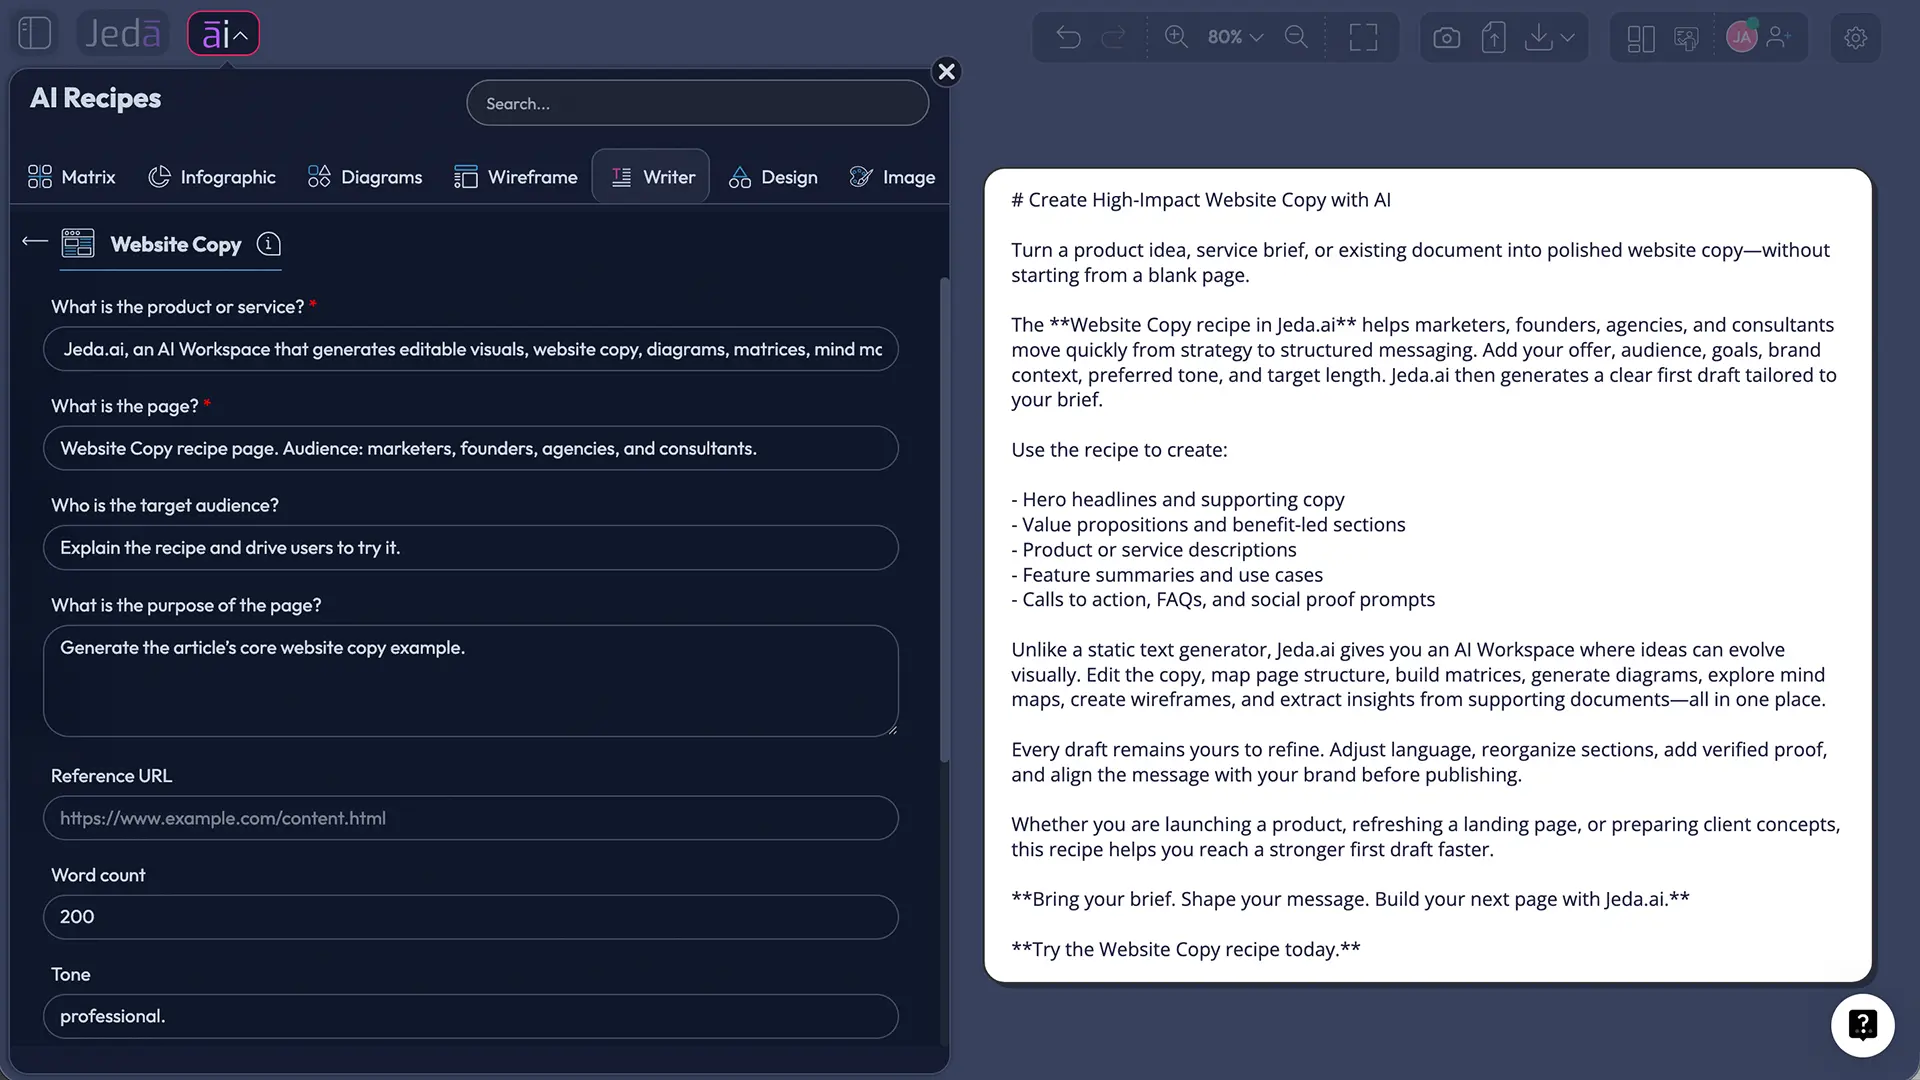The image size is (1920, 1080).
Task: Click the purpose of the page textarea
Action: [471, 681]
